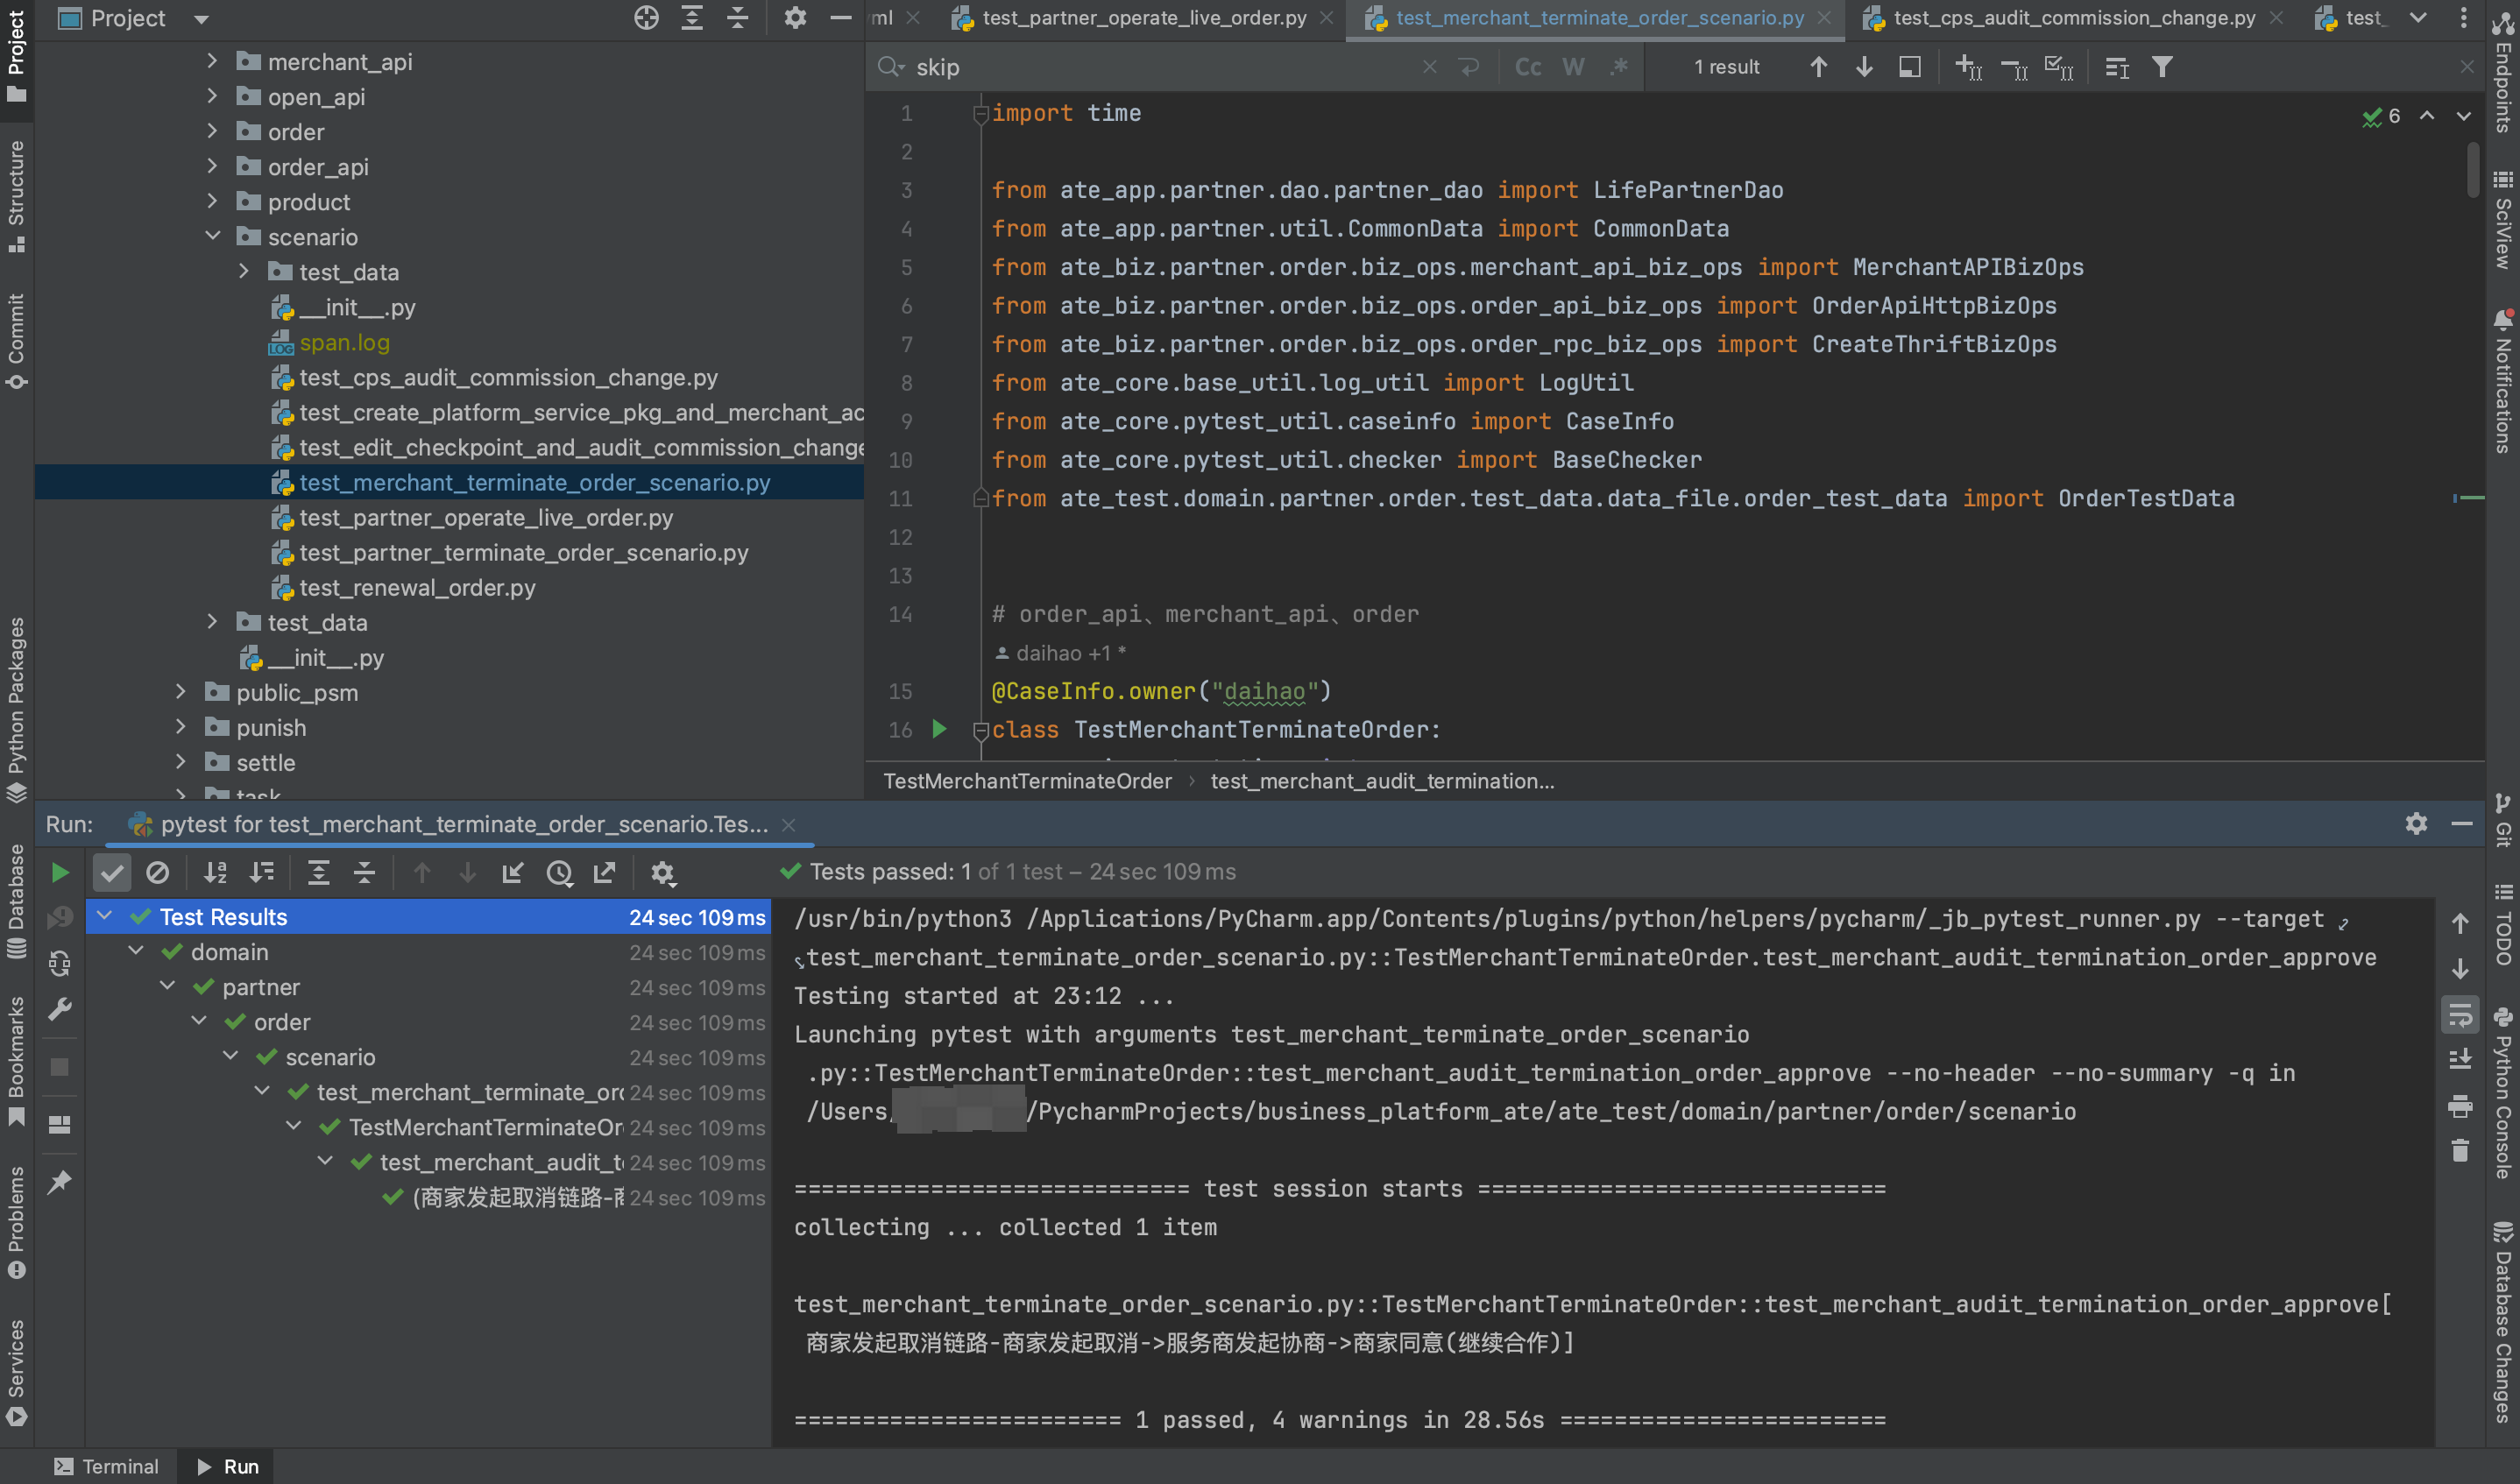Collapse the domain test node
Screen dimensions: 2520x1484
coord(136,951)
